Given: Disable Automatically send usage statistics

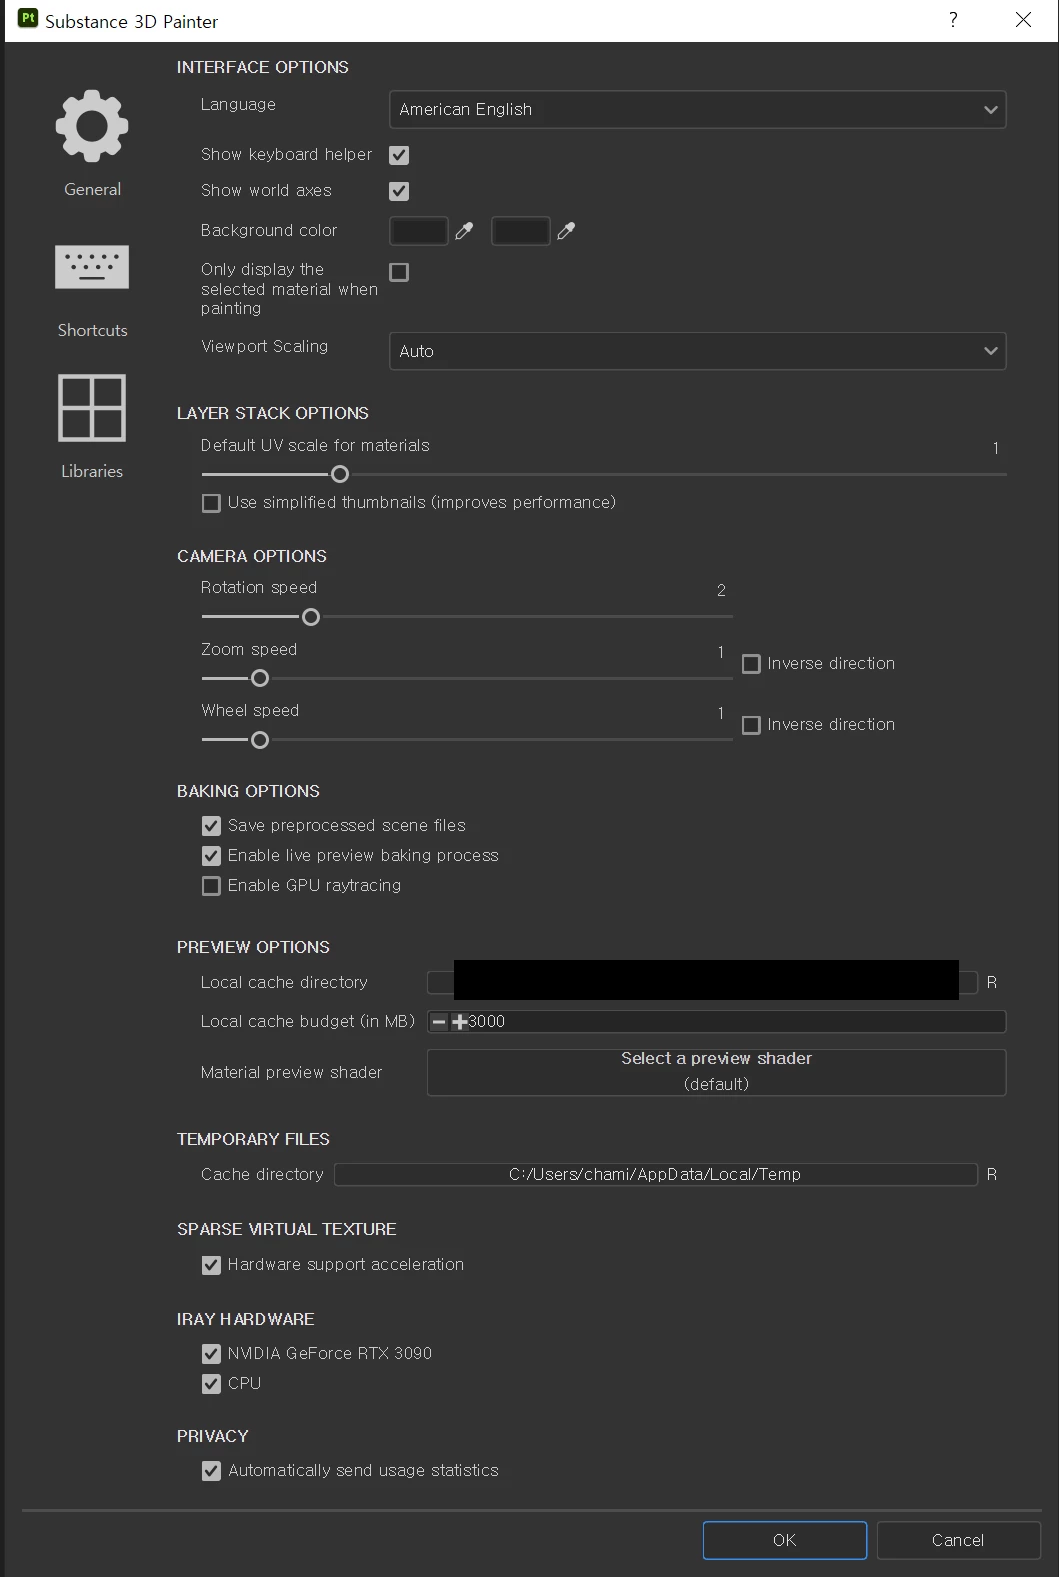Looking at the screenshot, I should (x=211, y=1471).
